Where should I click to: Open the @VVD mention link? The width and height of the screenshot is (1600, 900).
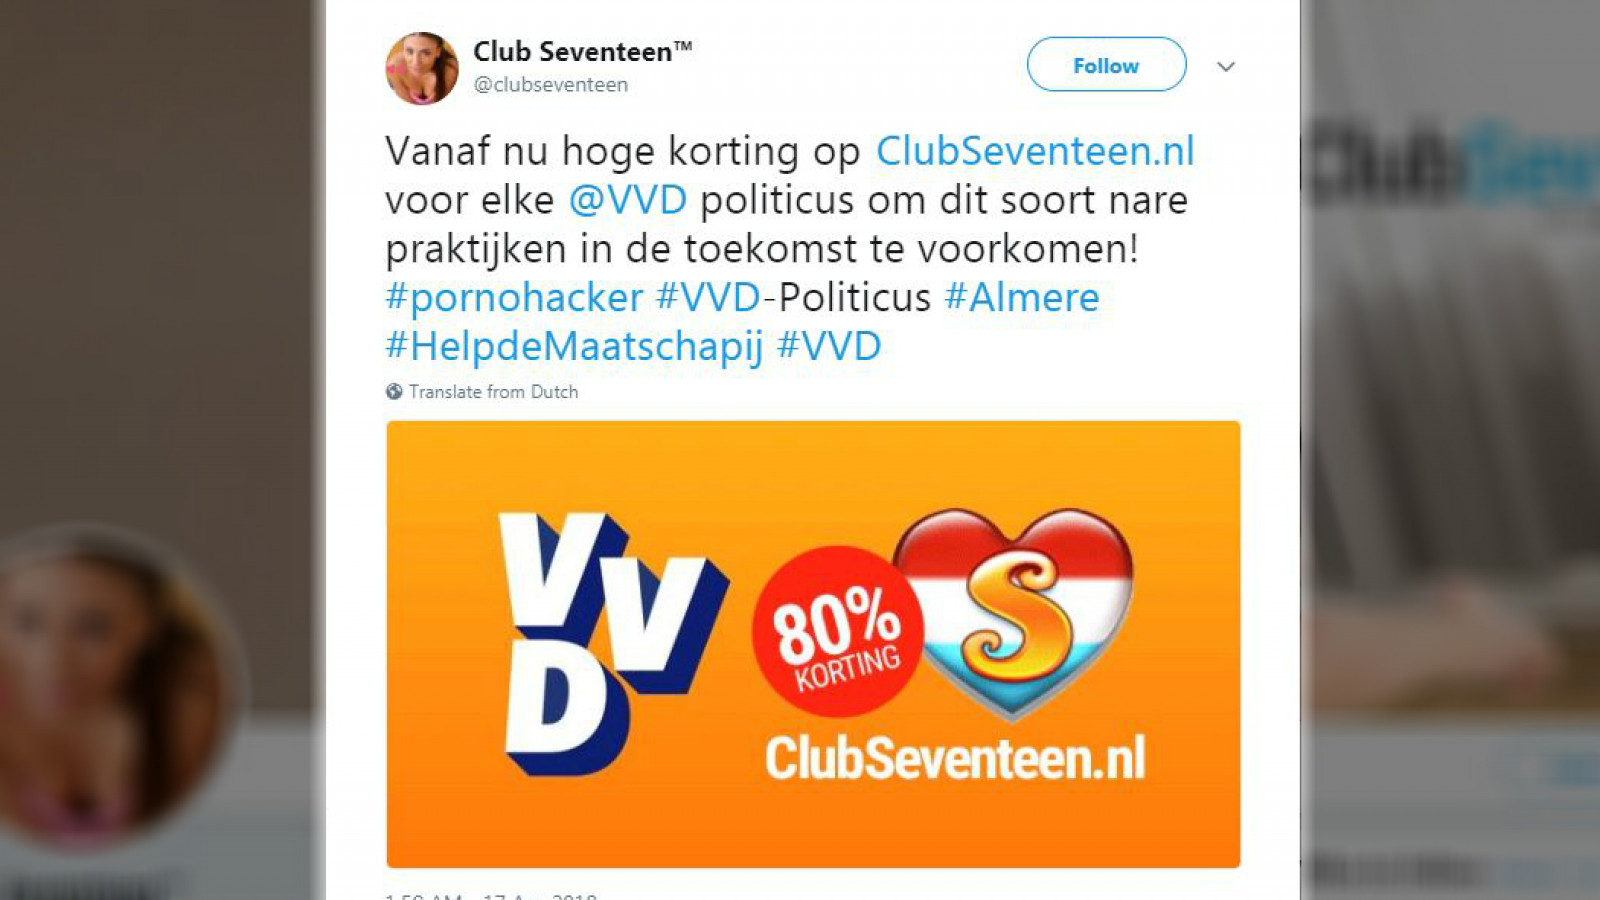[x=628, y=200]
